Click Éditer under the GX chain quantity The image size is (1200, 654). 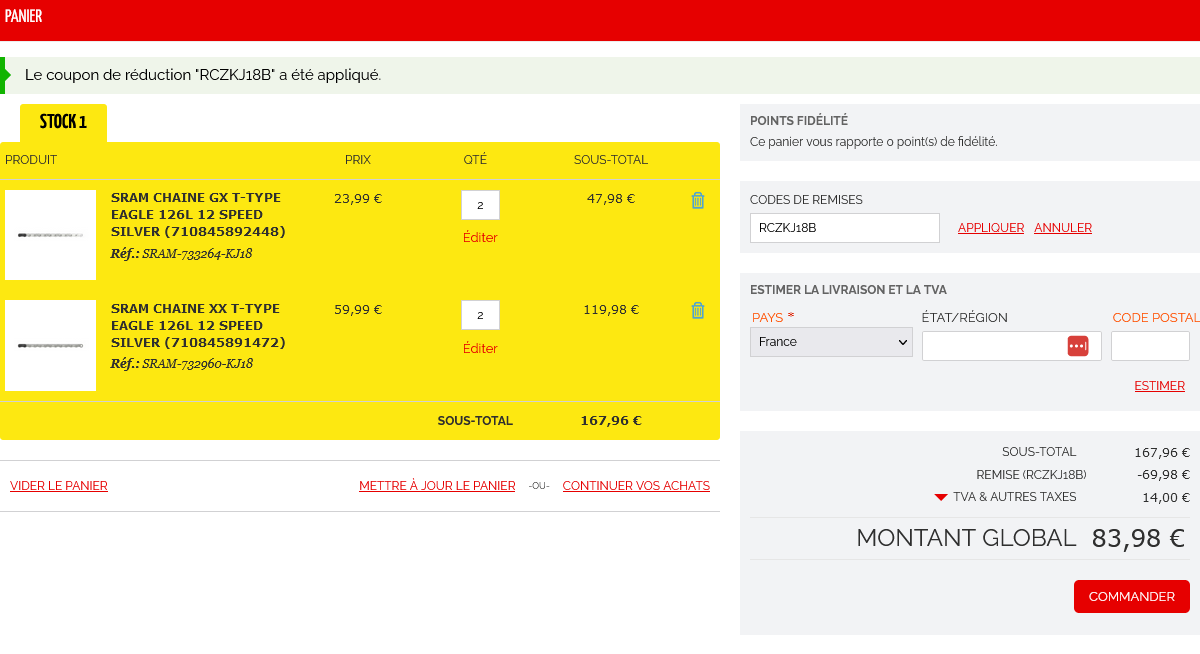point(480,238)
